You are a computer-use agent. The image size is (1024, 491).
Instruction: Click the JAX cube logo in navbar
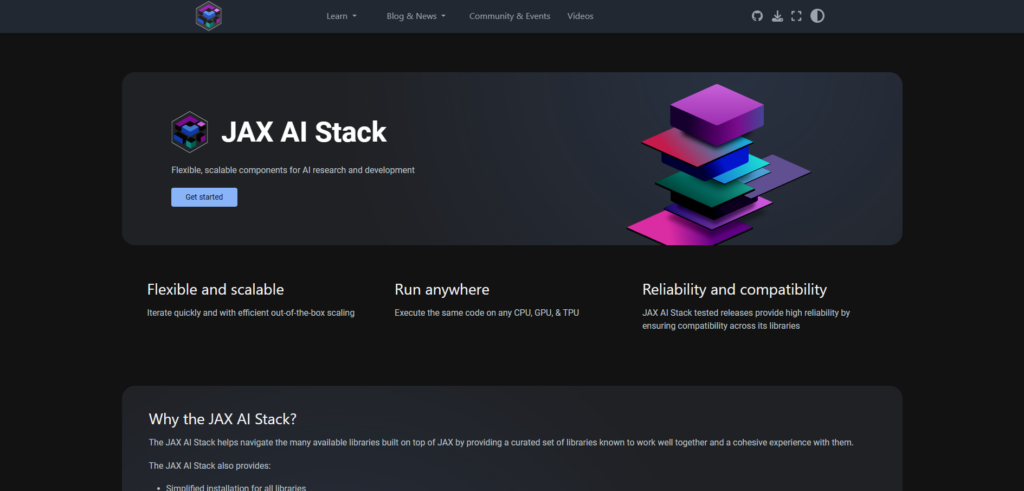[209, 16]
